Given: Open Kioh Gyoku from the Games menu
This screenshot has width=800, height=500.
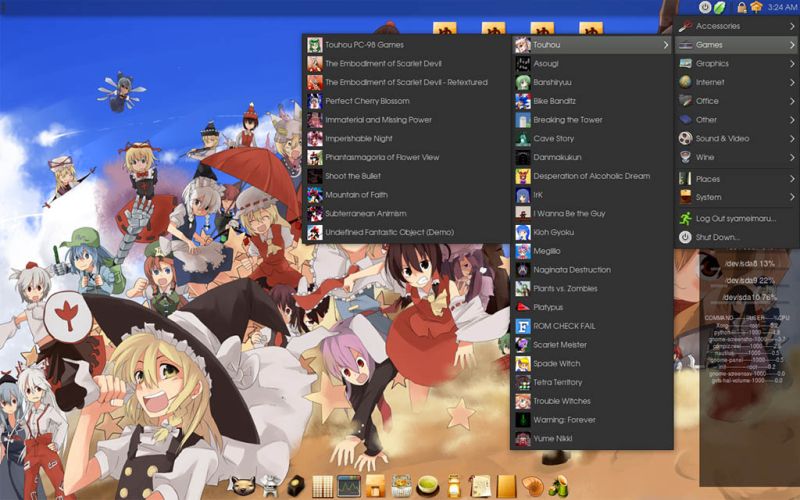Looking at the screenshot, I should point(592,232).
